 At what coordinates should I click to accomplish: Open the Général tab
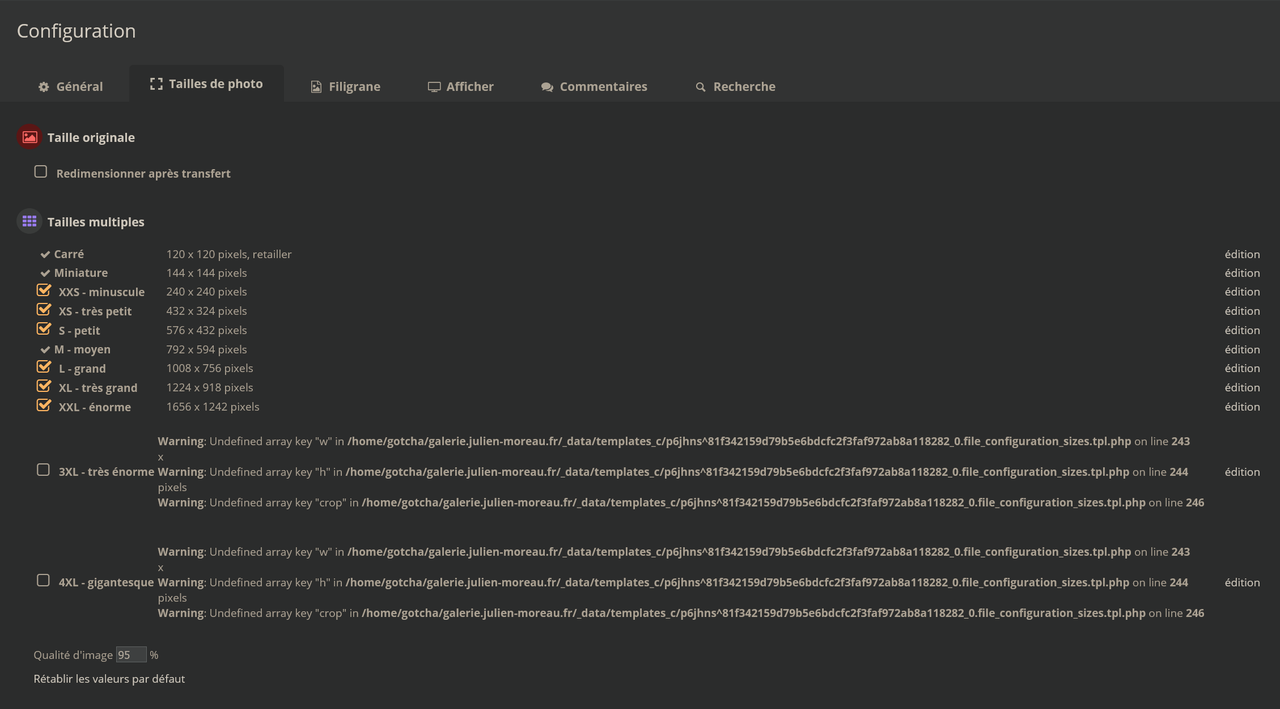(x=70, y=86)
